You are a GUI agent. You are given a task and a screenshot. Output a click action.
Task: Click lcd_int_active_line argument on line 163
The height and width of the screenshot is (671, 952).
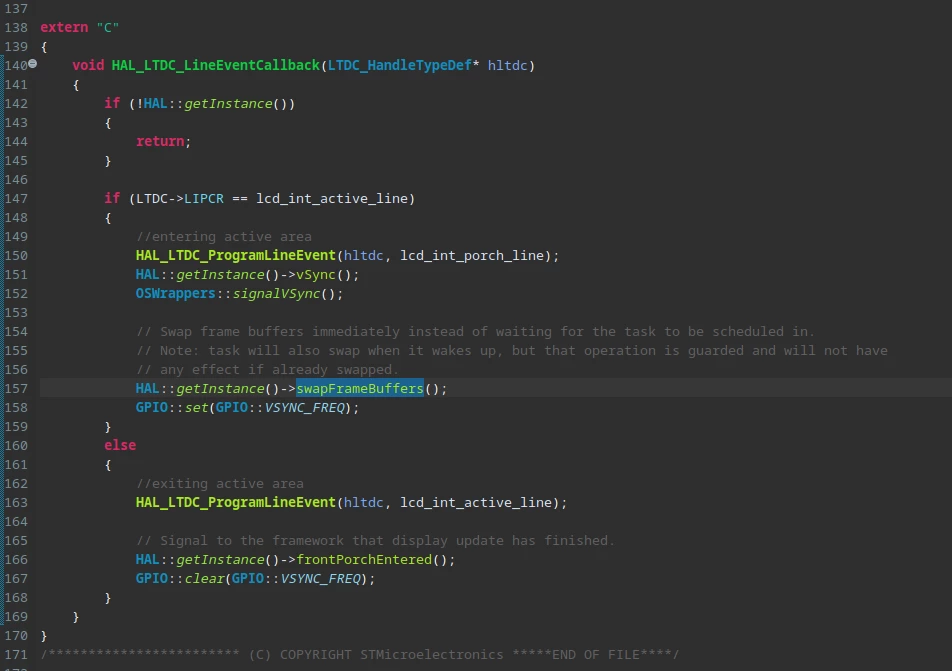click(x=476, y=503)
